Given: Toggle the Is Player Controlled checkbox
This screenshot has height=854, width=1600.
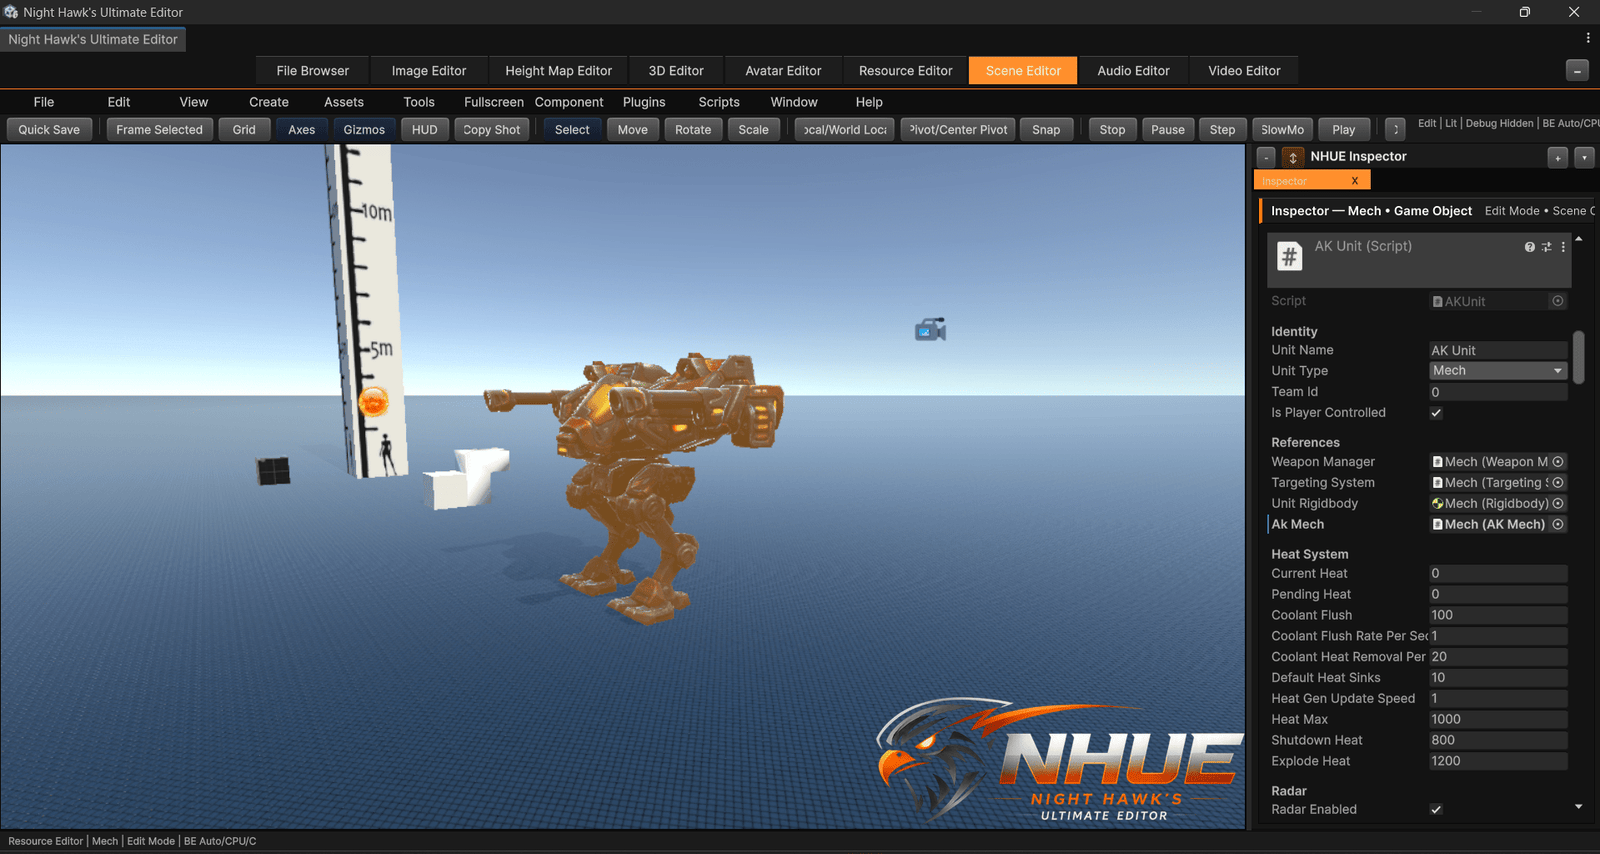Looking at the screenshot, I should (x=1436, y=413).
